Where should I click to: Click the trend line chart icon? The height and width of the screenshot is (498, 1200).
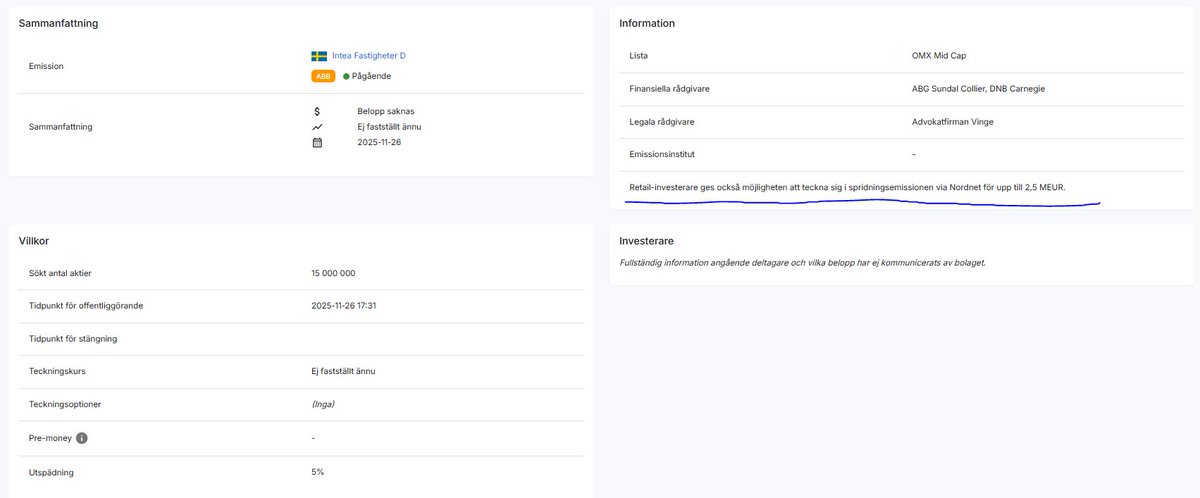317,127
